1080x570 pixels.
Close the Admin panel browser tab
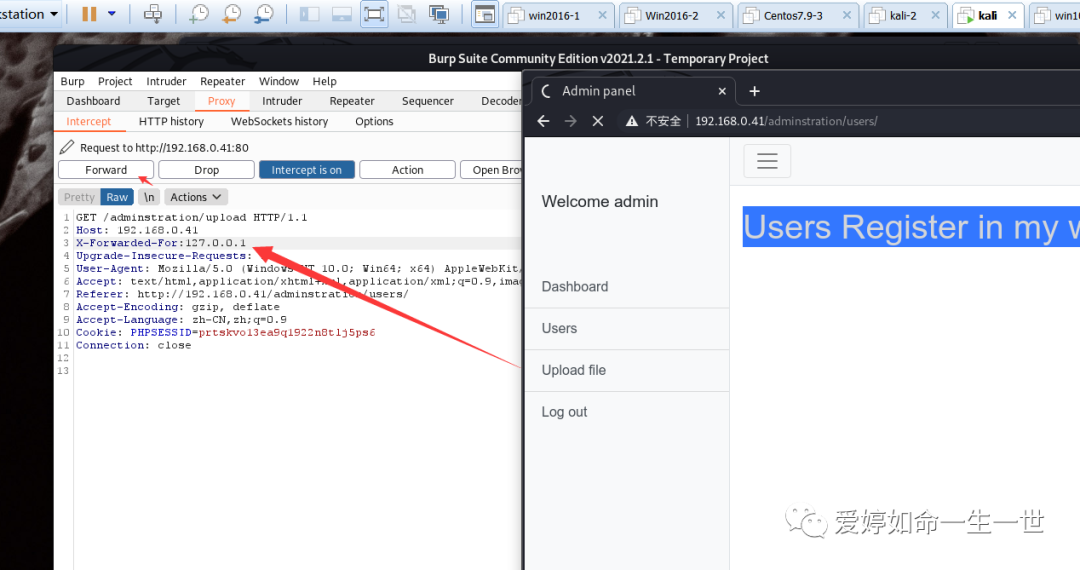click(722, 91)
